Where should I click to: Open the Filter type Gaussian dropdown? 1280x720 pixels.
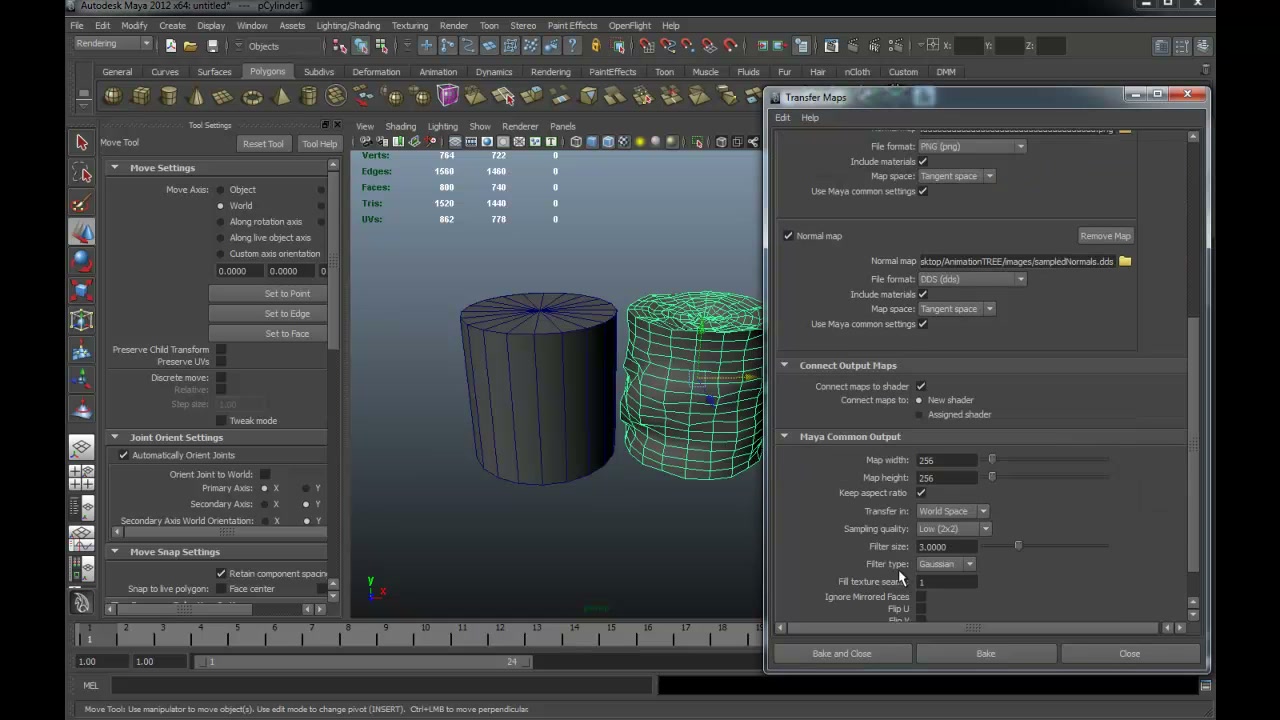946,564
